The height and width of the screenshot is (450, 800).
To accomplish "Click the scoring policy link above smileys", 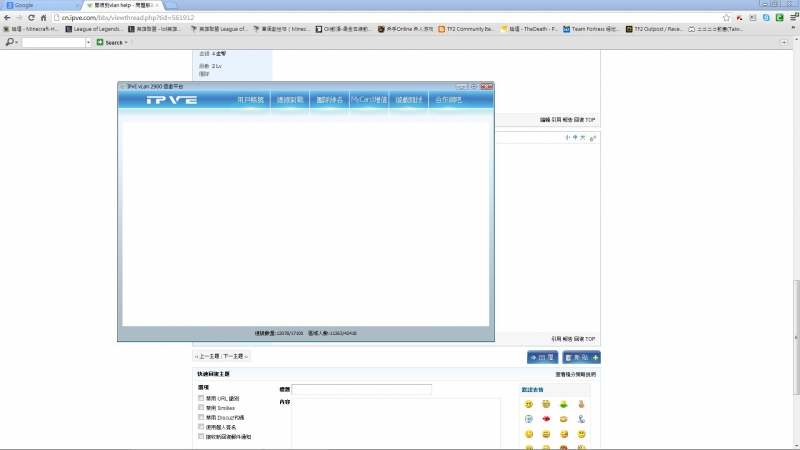I will pos(576,374).
